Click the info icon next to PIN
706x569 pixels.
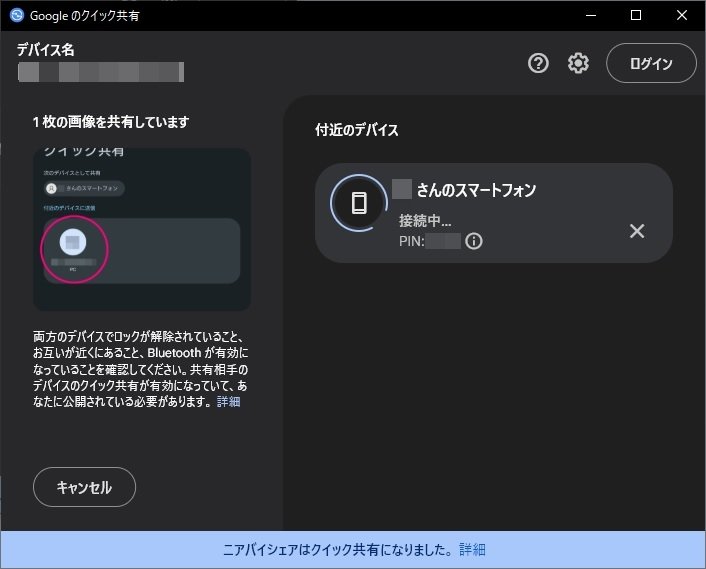point(474,241)
